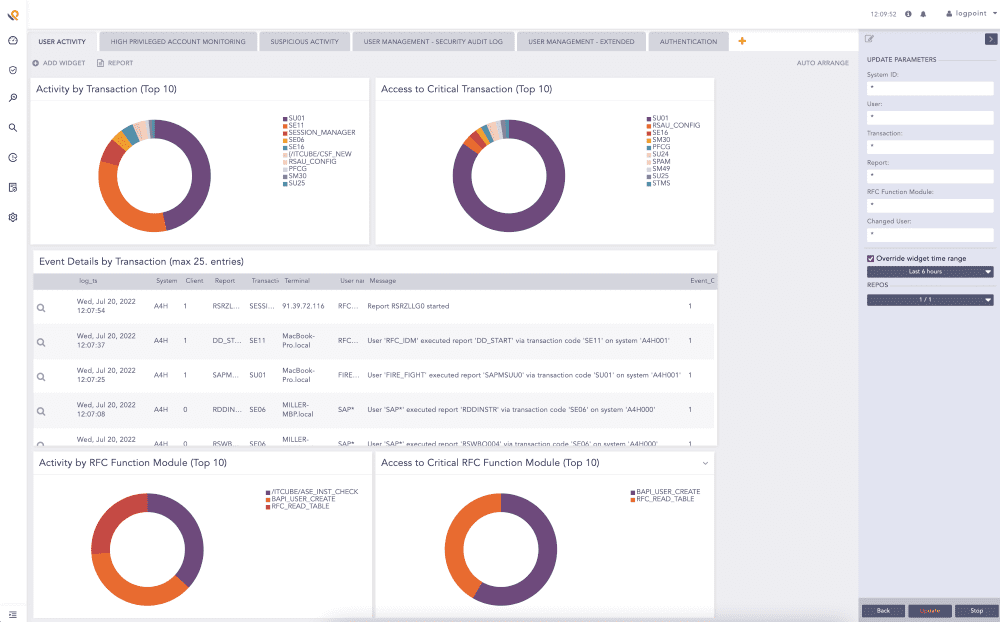
Task: Click the DD_ST... report cell
Action: point(226,341)
